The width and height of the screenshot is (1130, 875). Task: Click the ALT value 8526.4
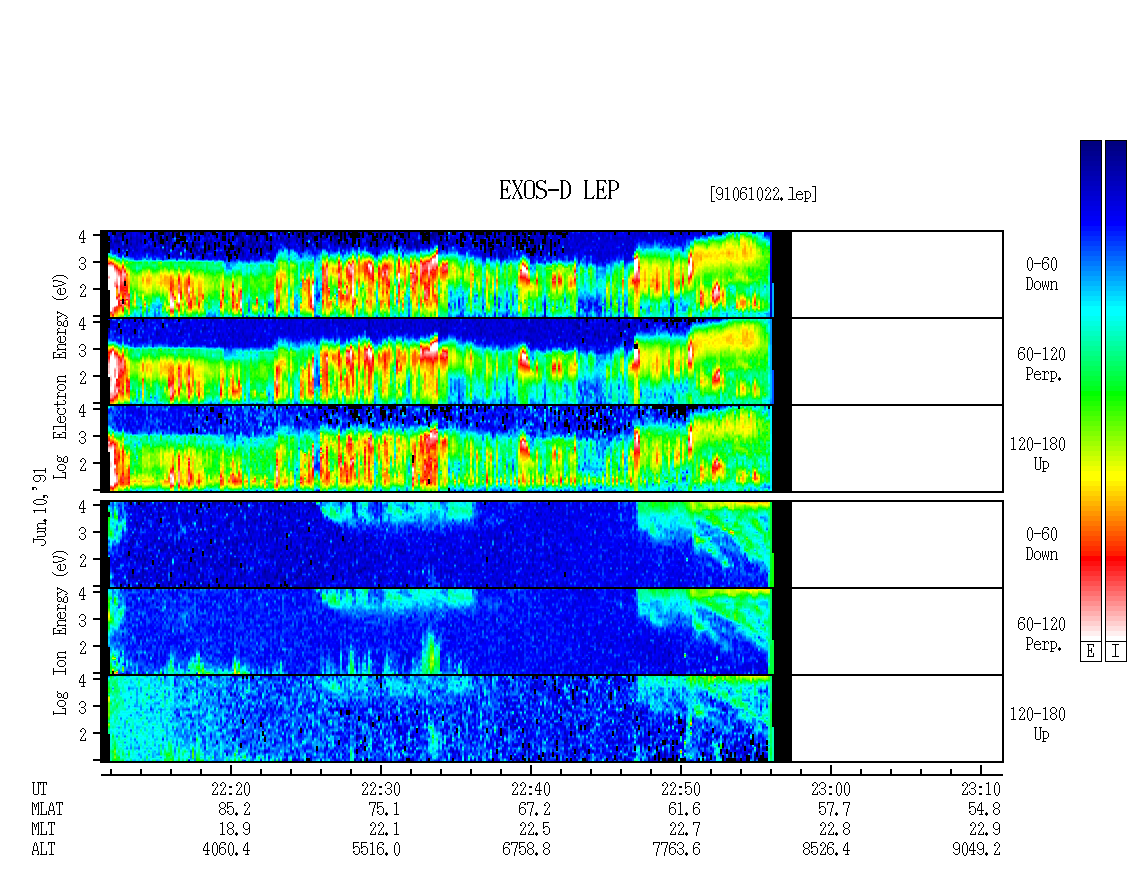827,850
